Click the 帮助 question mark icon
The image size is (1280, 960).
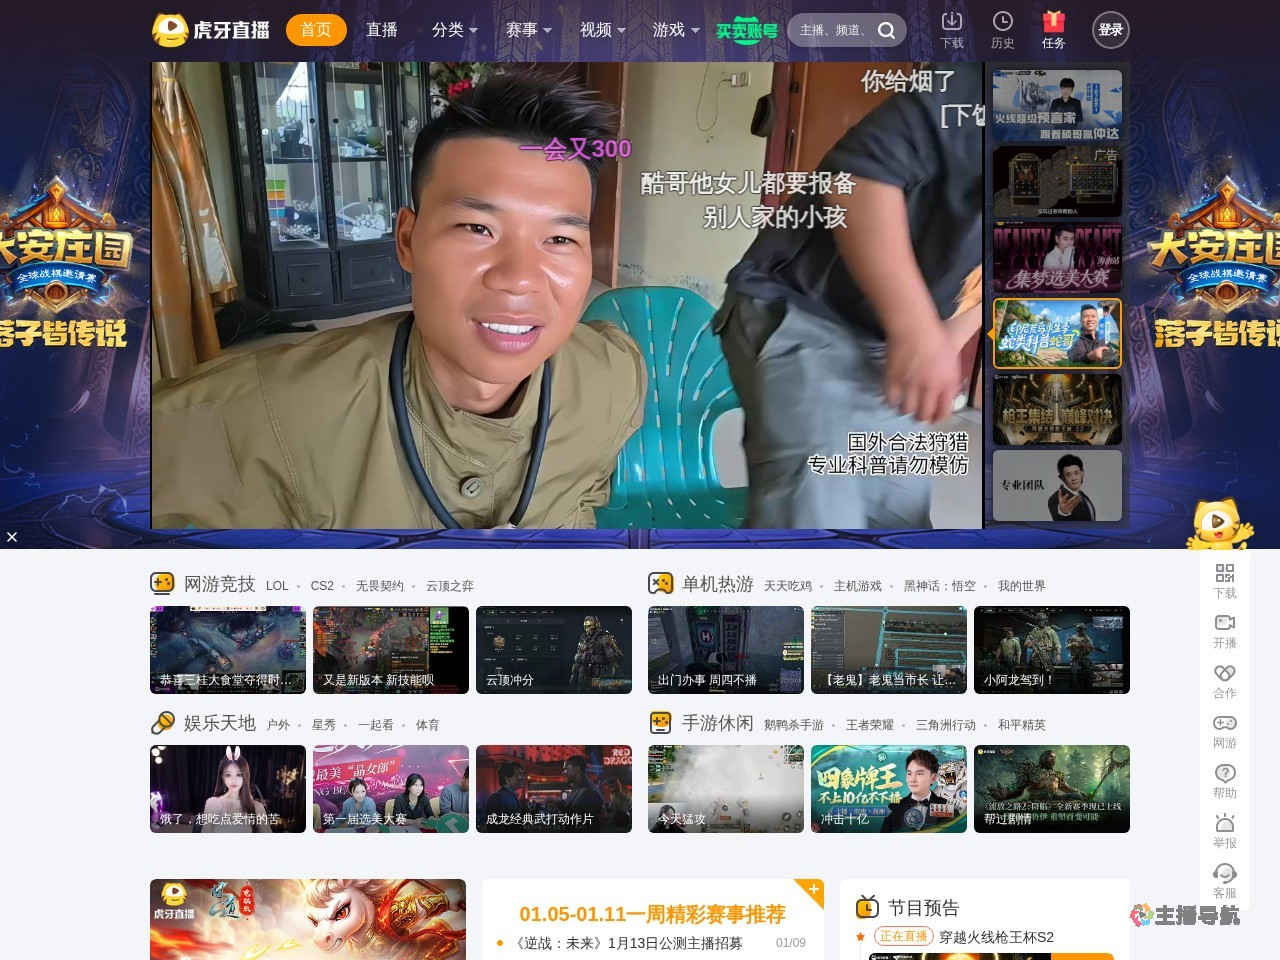pos(1225,773)
